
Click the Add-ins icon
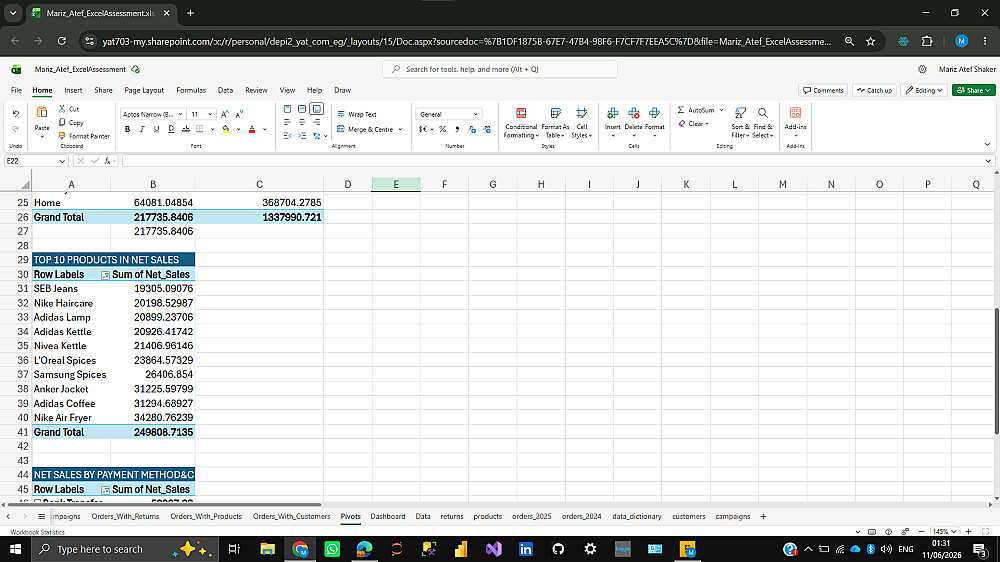click(795, 113)
